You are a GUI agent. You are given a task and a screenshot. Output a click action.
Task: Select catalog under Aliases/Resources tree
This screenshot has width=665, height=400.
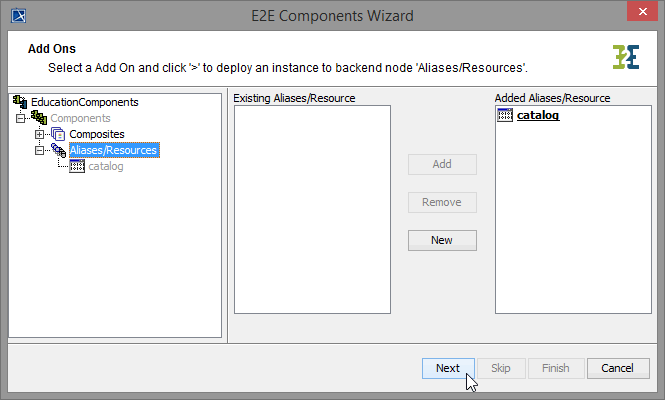106,166
